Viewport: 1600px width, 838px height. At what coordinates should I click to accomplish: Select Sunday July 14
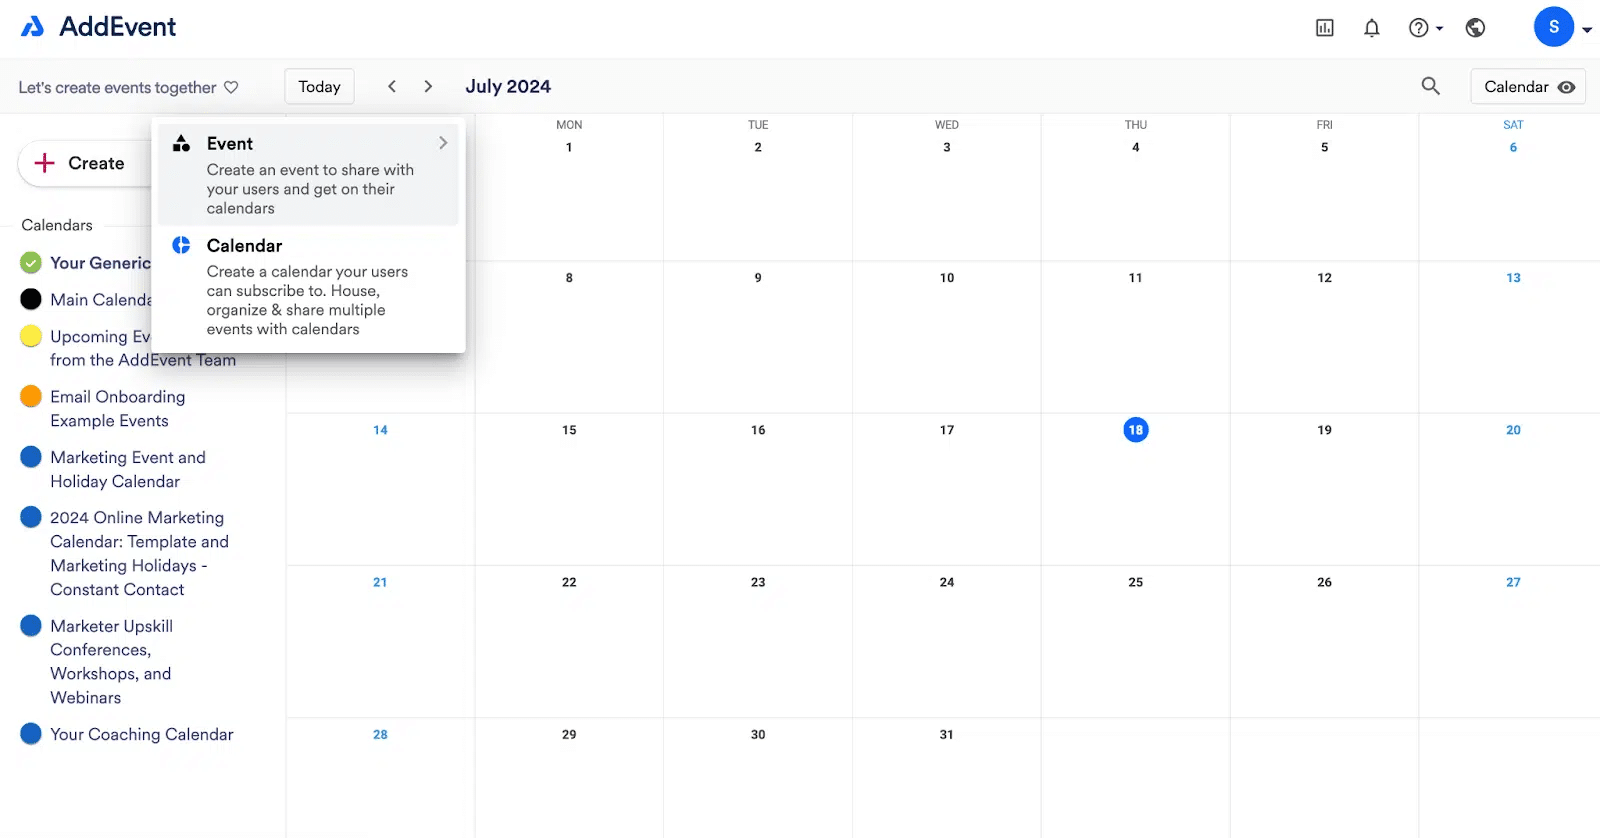(x=380, y=430)
